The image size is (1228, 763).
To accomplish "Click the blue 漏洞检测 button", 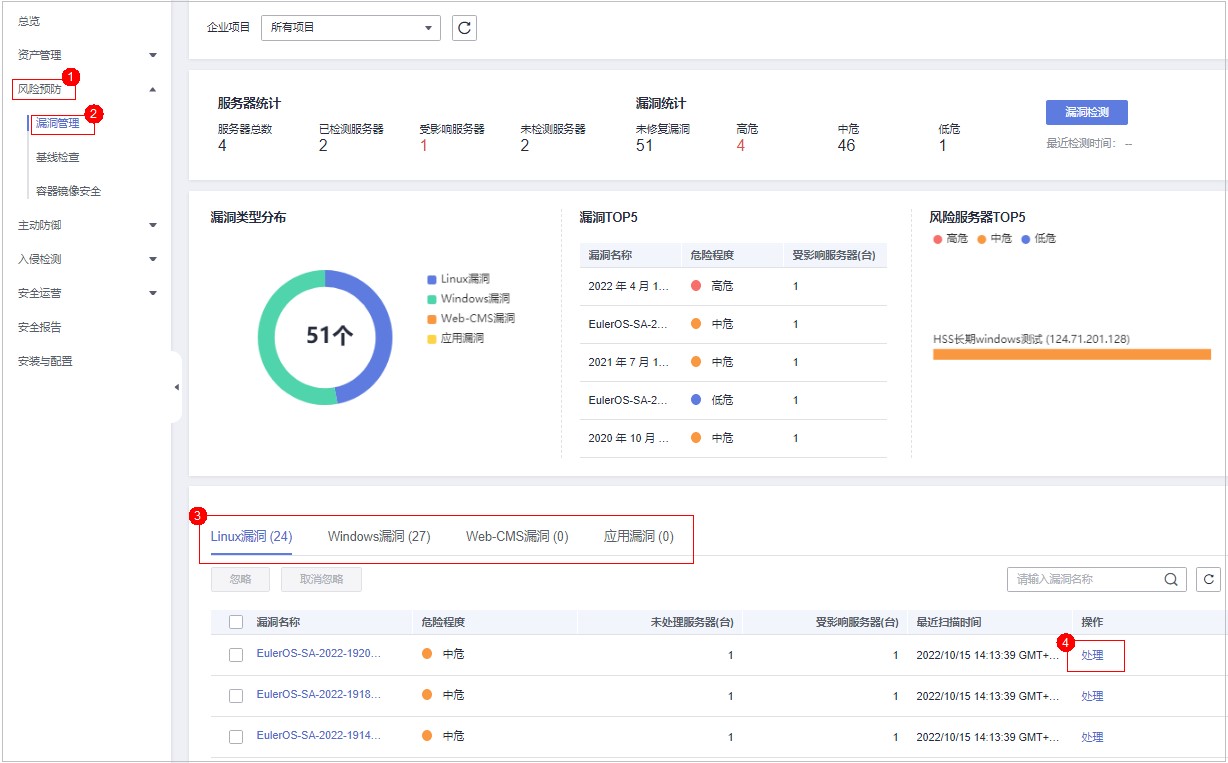I will [1086, 112].
